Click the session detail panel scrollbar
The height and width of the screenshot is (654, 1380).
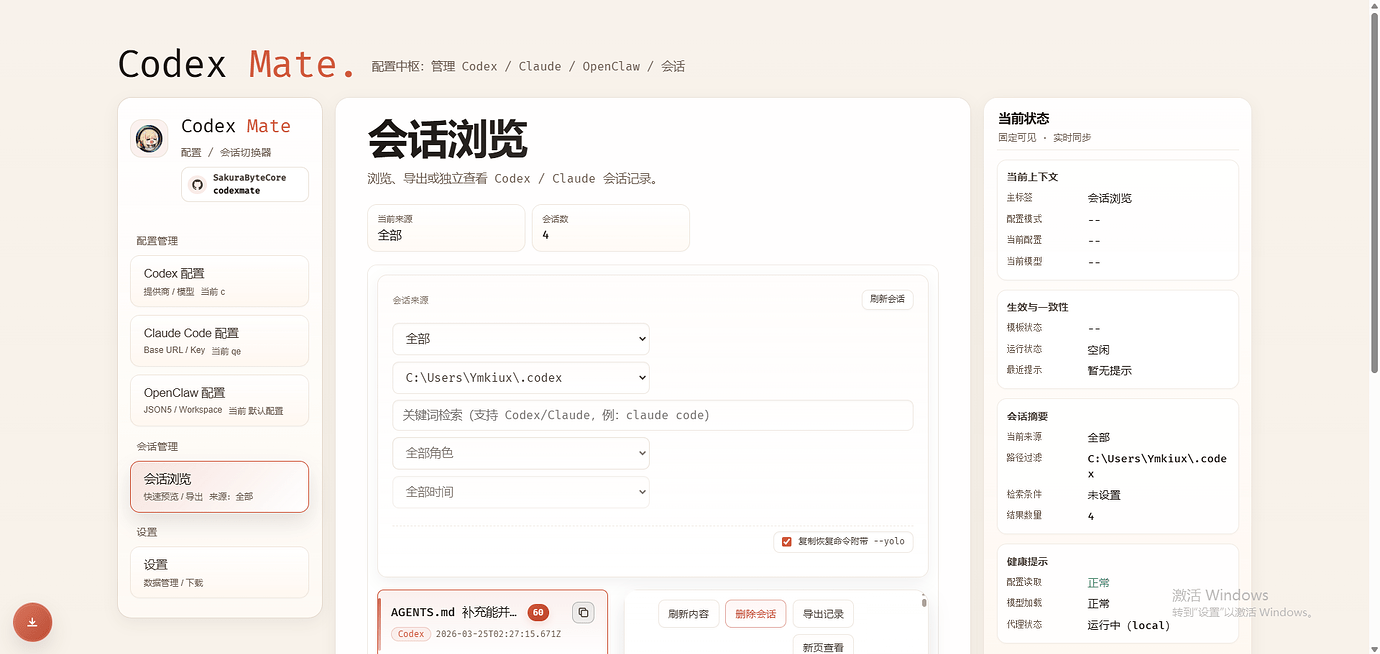click(x=924, y=602)
